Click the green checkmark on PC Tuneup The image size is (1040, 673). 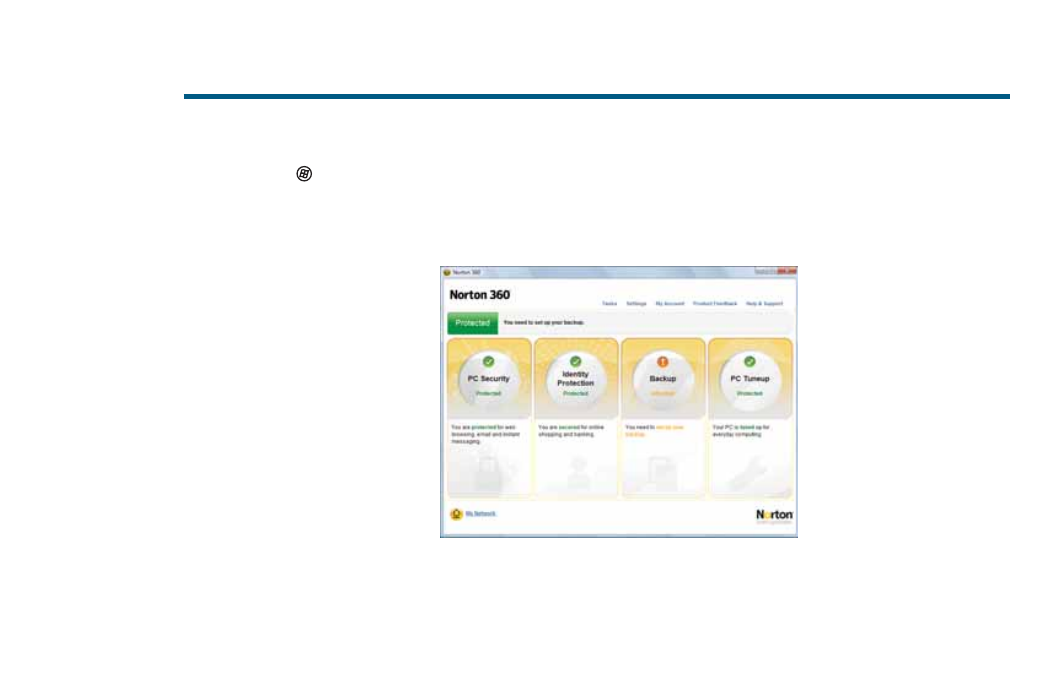[x=749, y=361]
